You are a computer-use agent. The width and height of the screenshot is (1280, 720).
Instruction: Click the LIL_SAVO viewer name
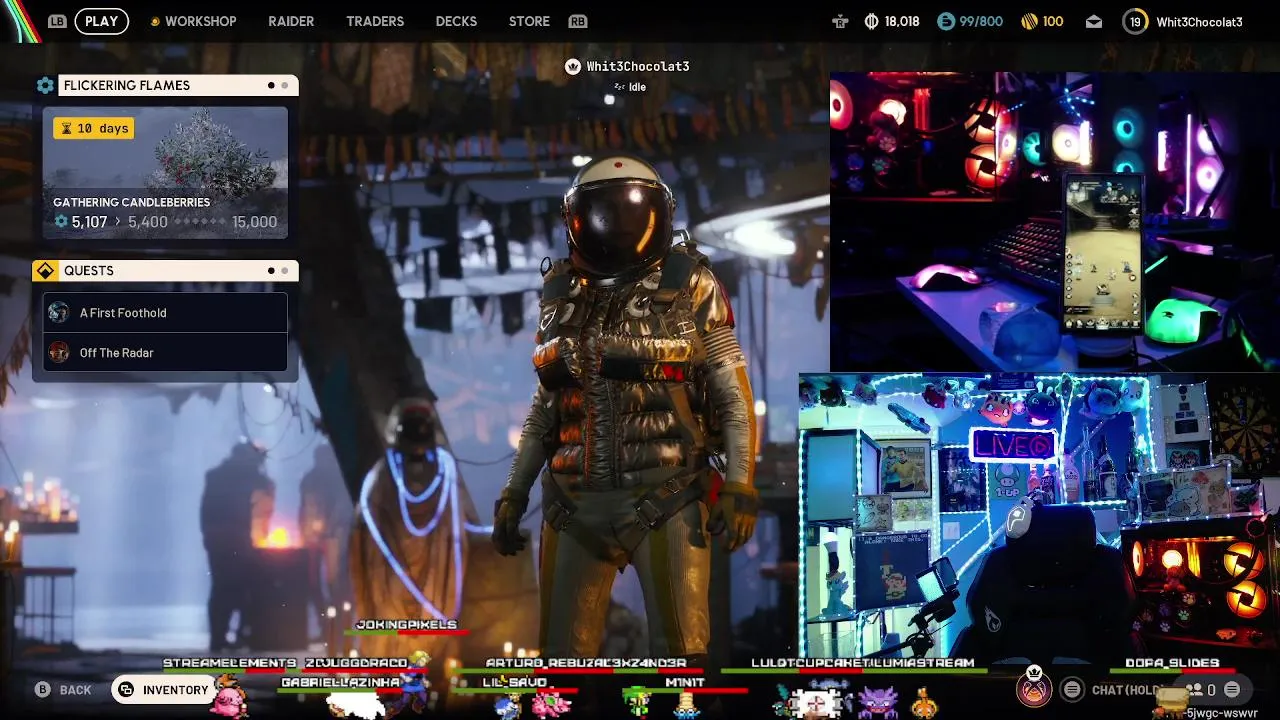point(515,682)
